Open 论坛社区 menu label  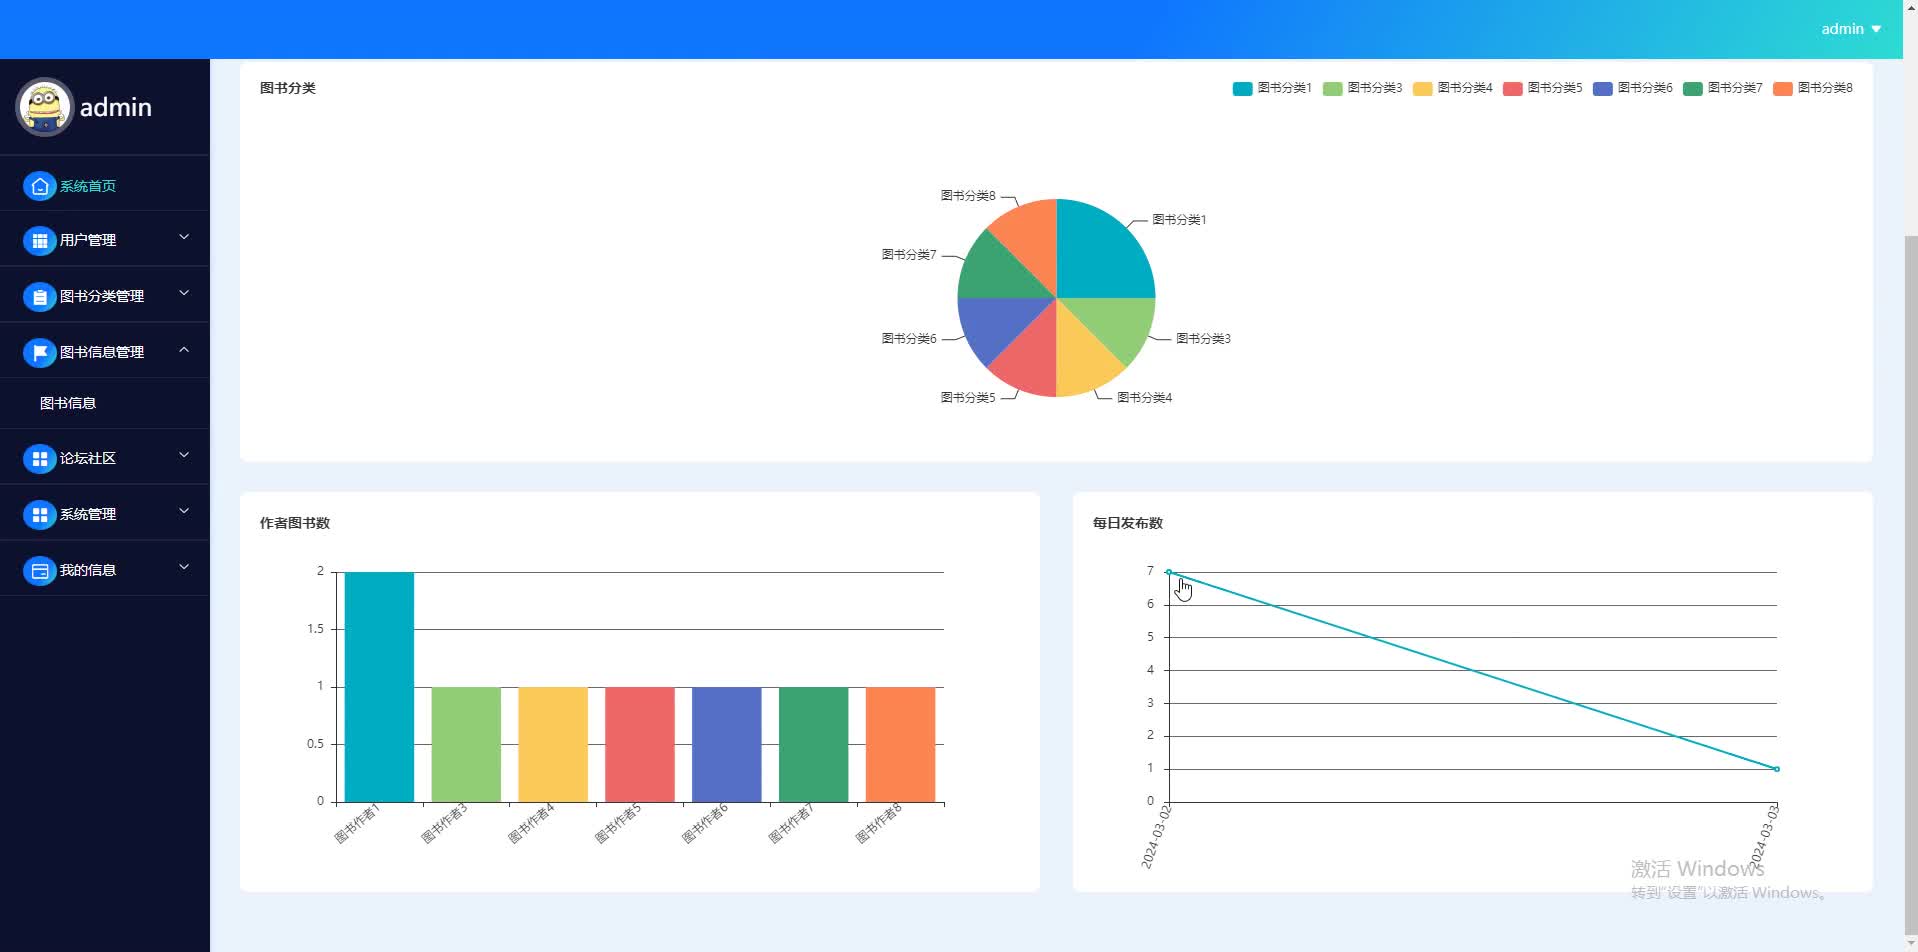[88, 458]
